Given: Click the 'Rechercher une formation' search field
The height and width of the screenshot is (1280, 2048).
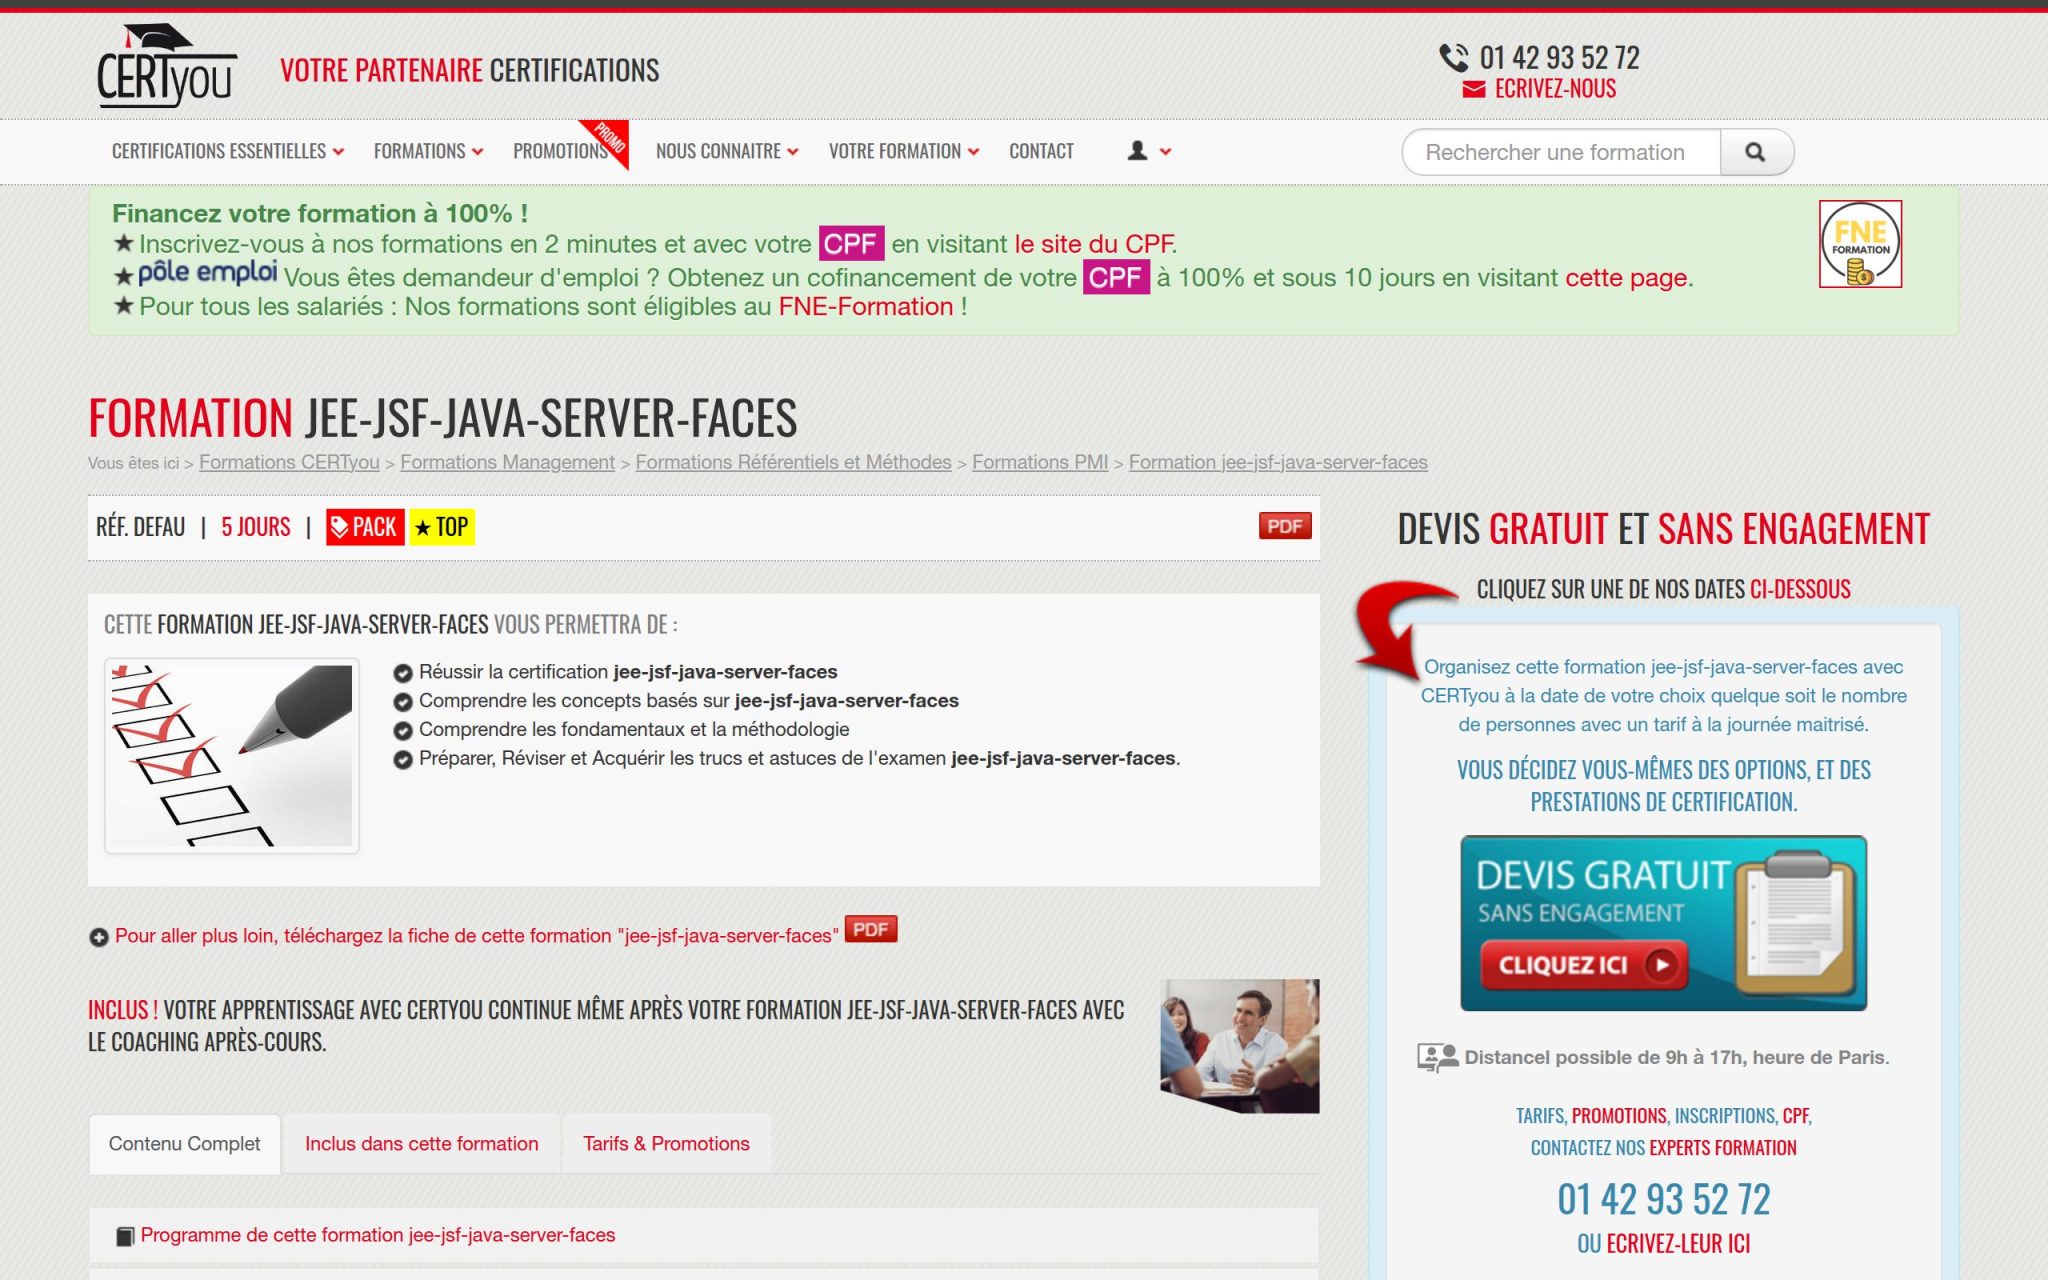Looking at the screenshot, I should pos(1561,152).
